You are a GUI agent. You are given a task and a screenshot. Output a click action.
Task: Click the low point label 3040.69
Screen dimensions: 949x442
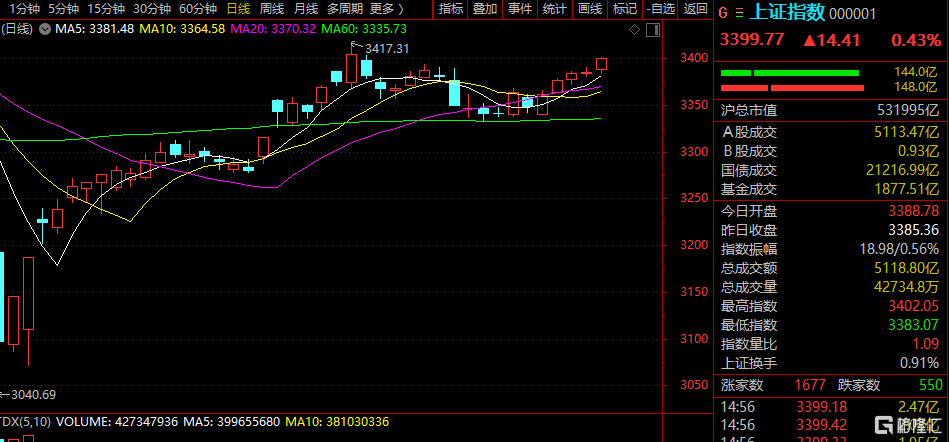click(31, 395)
